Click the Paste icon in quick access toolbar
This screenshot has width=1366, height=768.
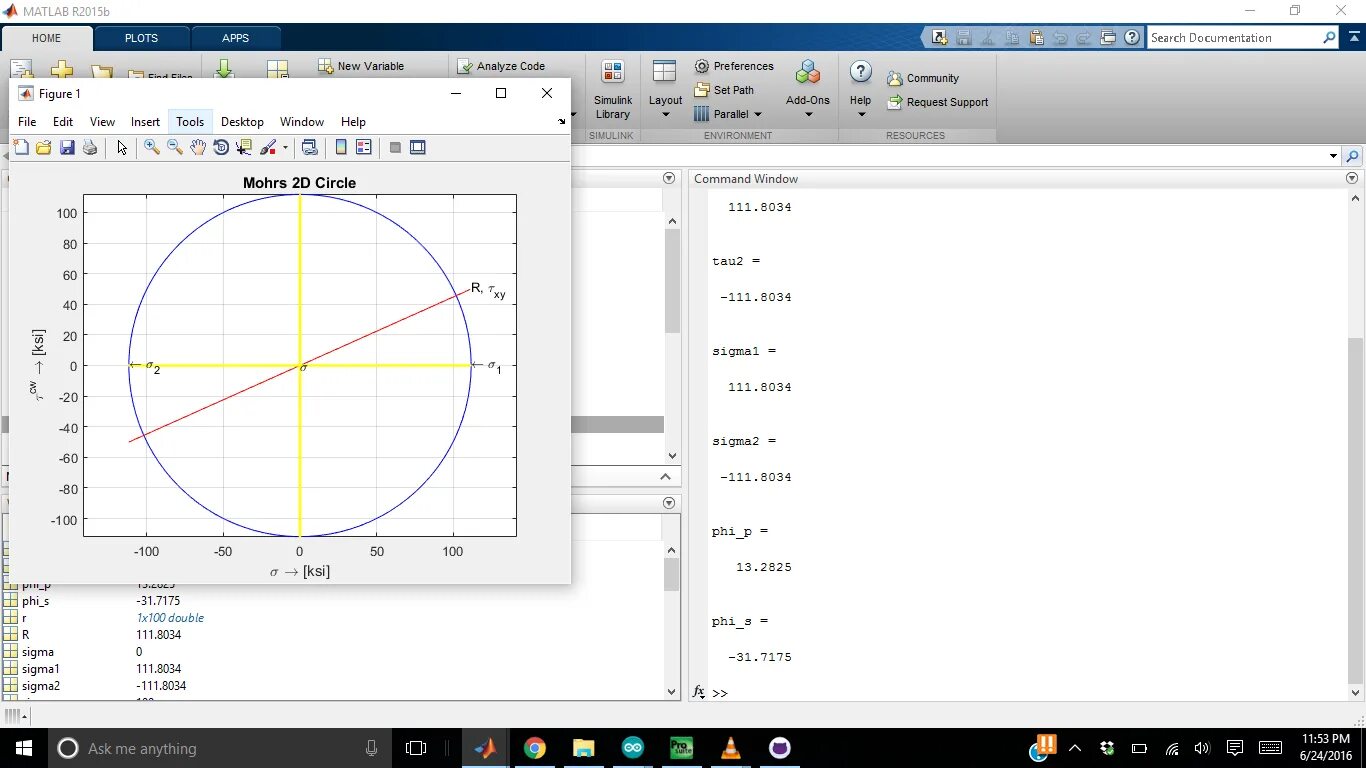(x=1036, y=38)
